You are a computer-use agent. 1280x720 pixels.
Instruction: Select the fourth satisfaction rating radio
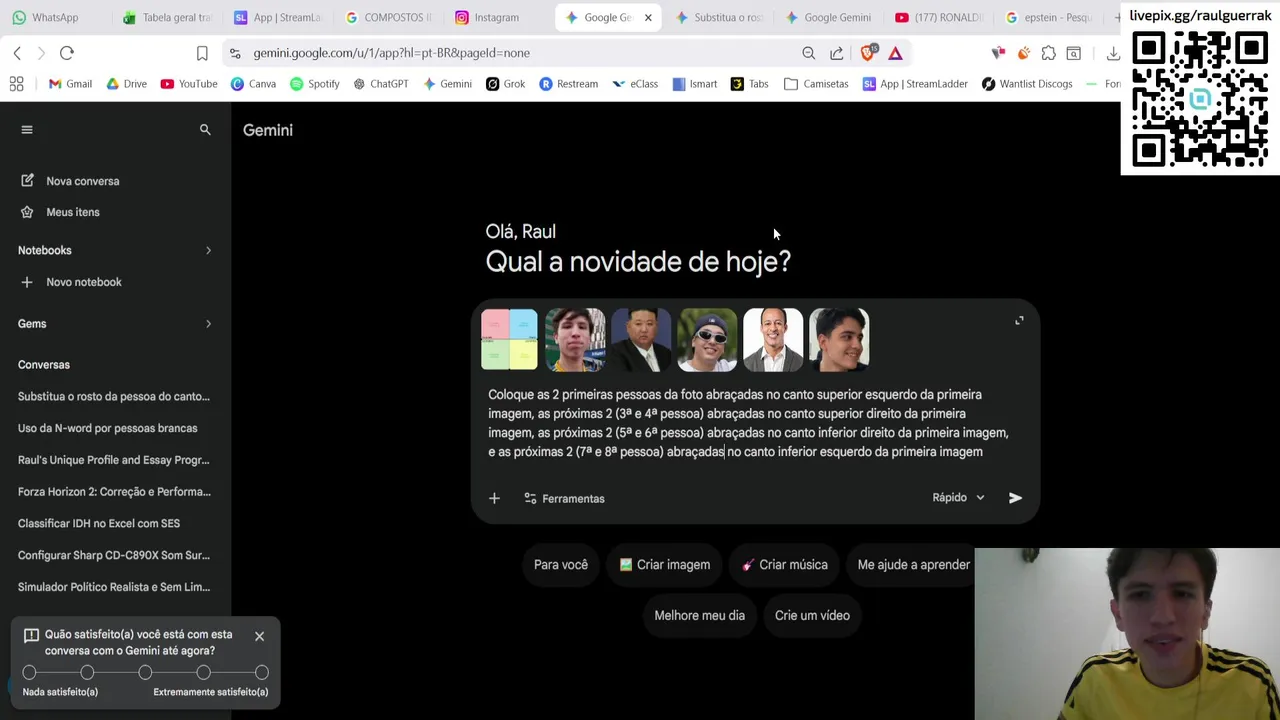pos(203,673)
